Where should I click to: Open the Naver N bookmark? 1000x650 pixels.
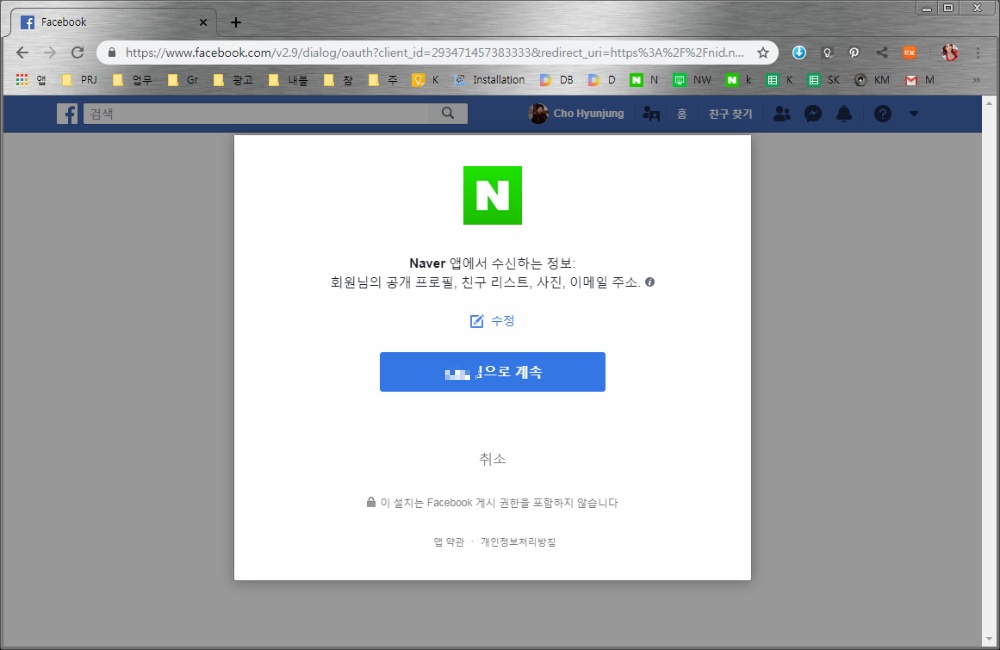tap(644, 80)
